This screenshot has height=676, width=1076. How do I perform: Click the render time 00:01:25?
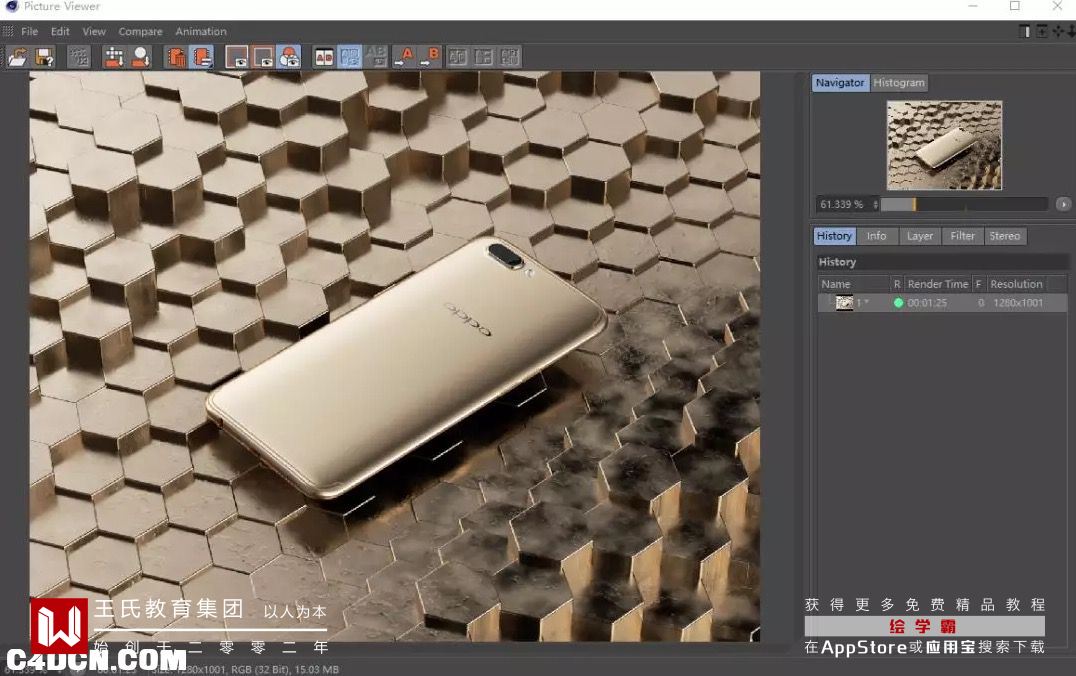click(927, 303)
